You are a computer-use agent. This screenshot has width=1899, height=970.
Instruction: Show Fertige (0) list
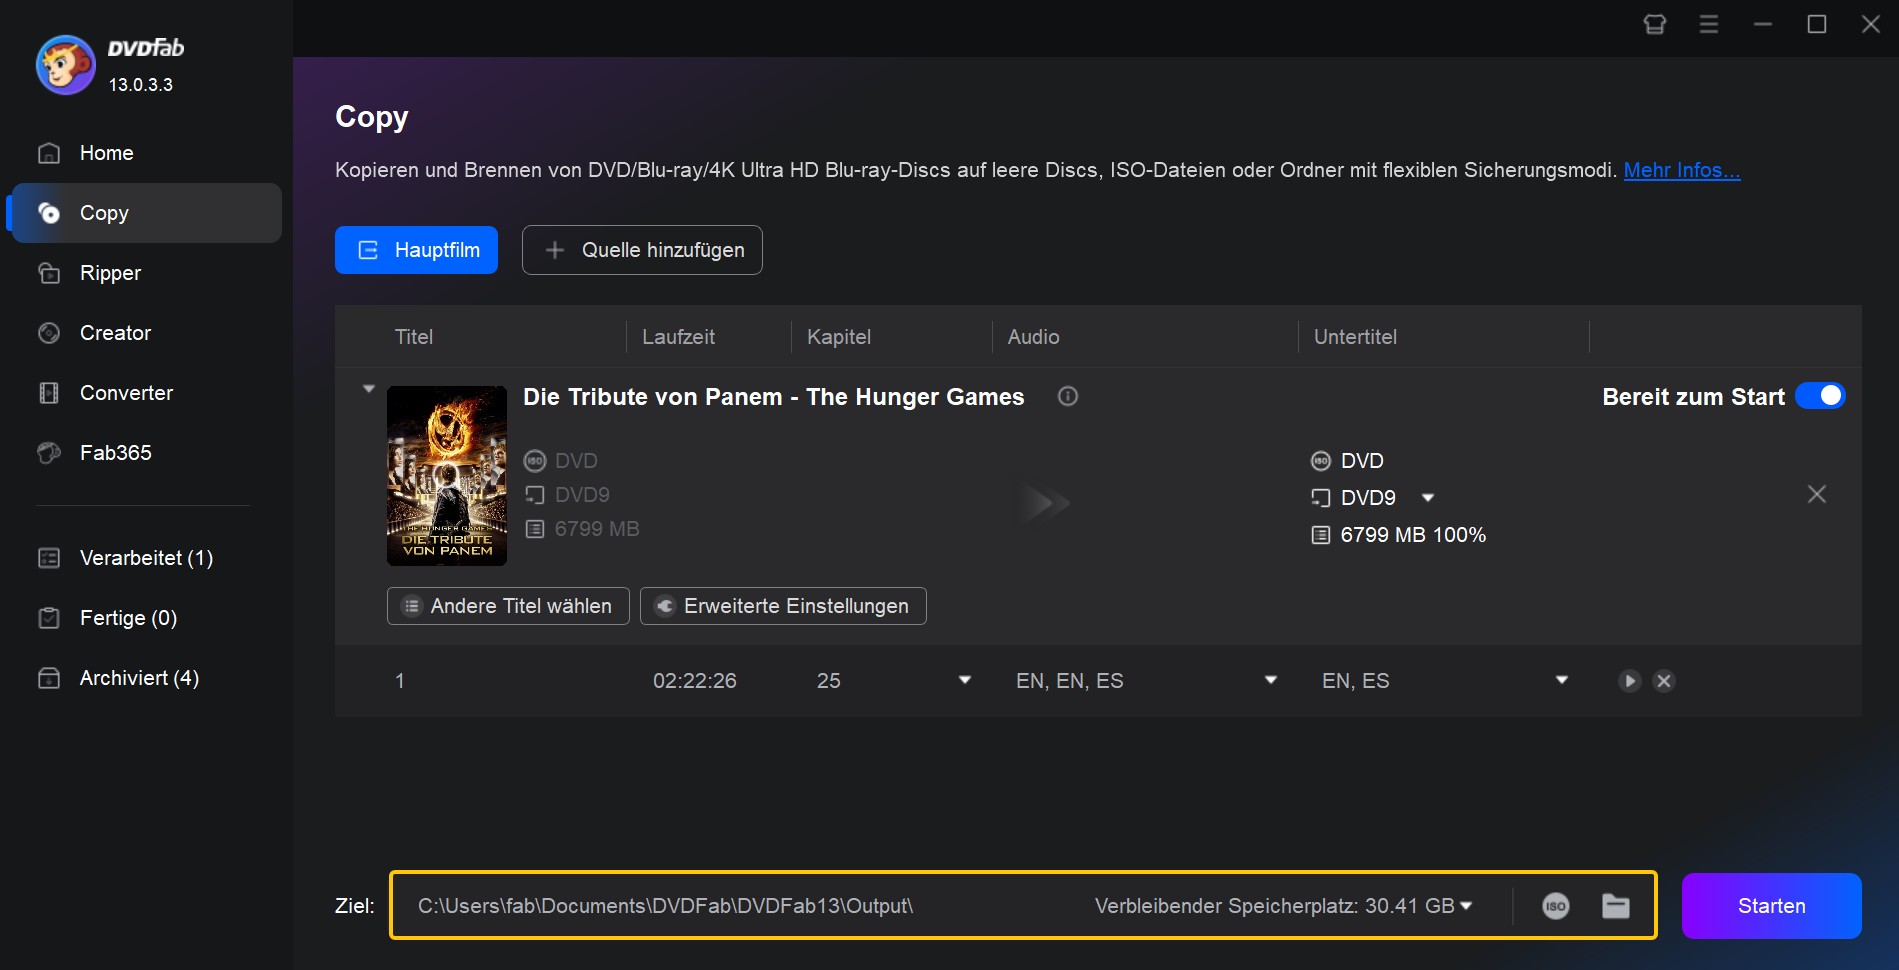pos(145,618)
